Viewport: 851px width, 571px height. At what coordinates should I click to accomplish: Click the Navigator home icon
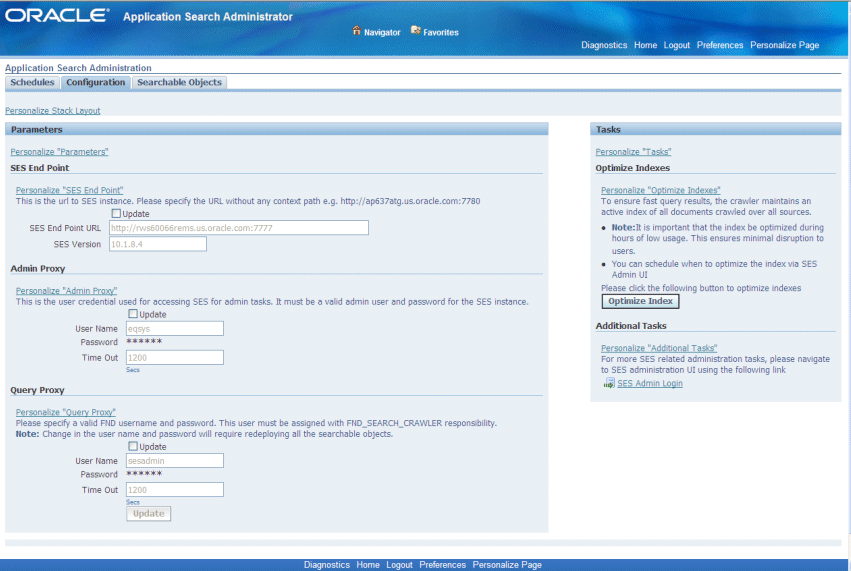click(x=357, y=30)
